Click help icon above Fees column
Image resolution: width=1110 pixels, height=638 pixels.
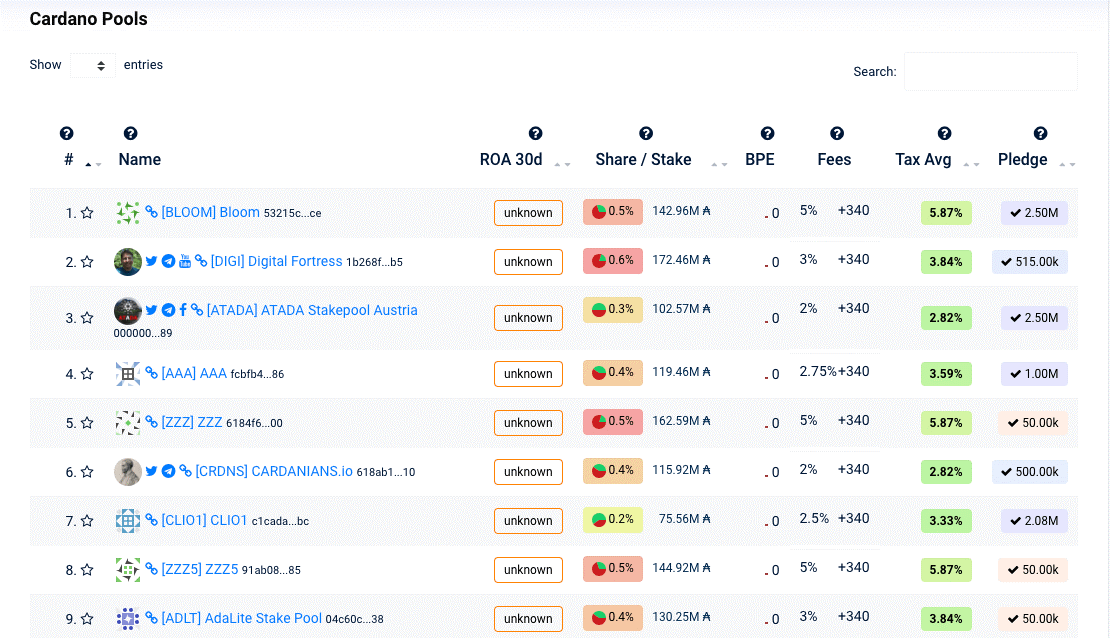[837, 133]
